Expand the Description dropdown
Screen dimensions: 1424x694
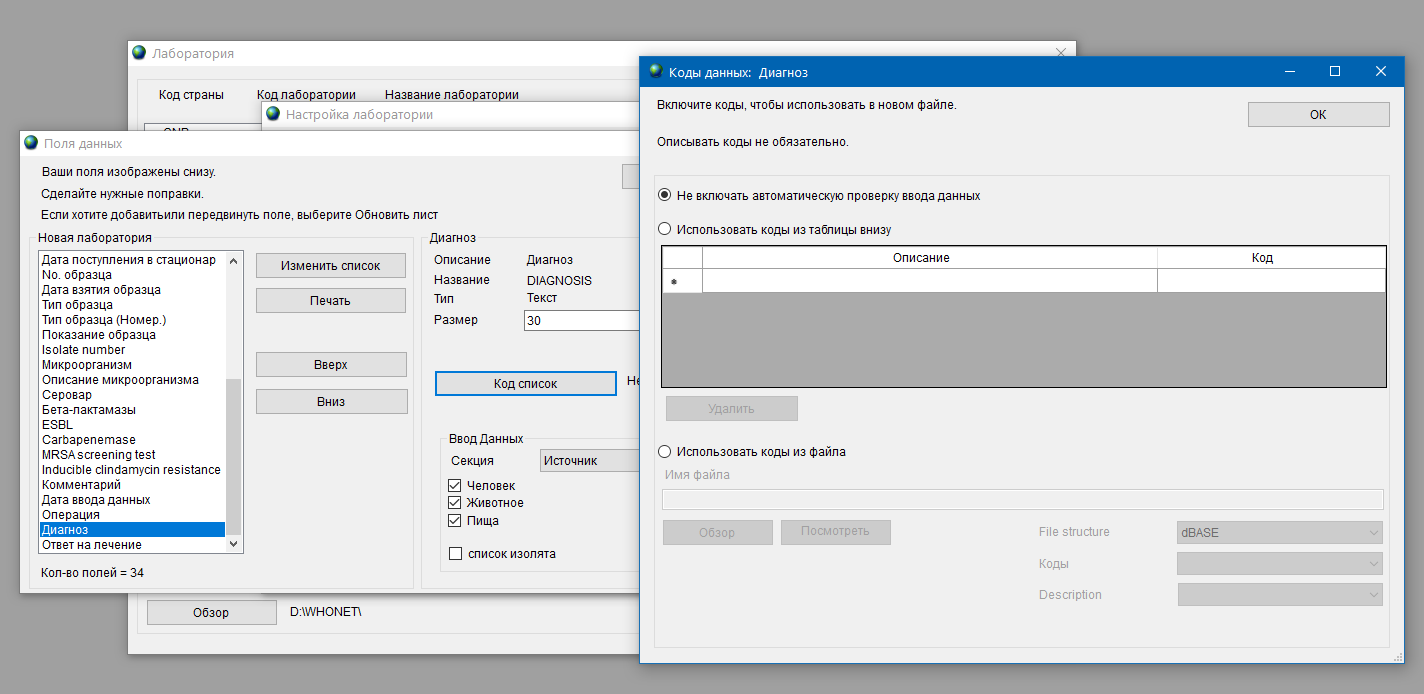coord(1280,595)
